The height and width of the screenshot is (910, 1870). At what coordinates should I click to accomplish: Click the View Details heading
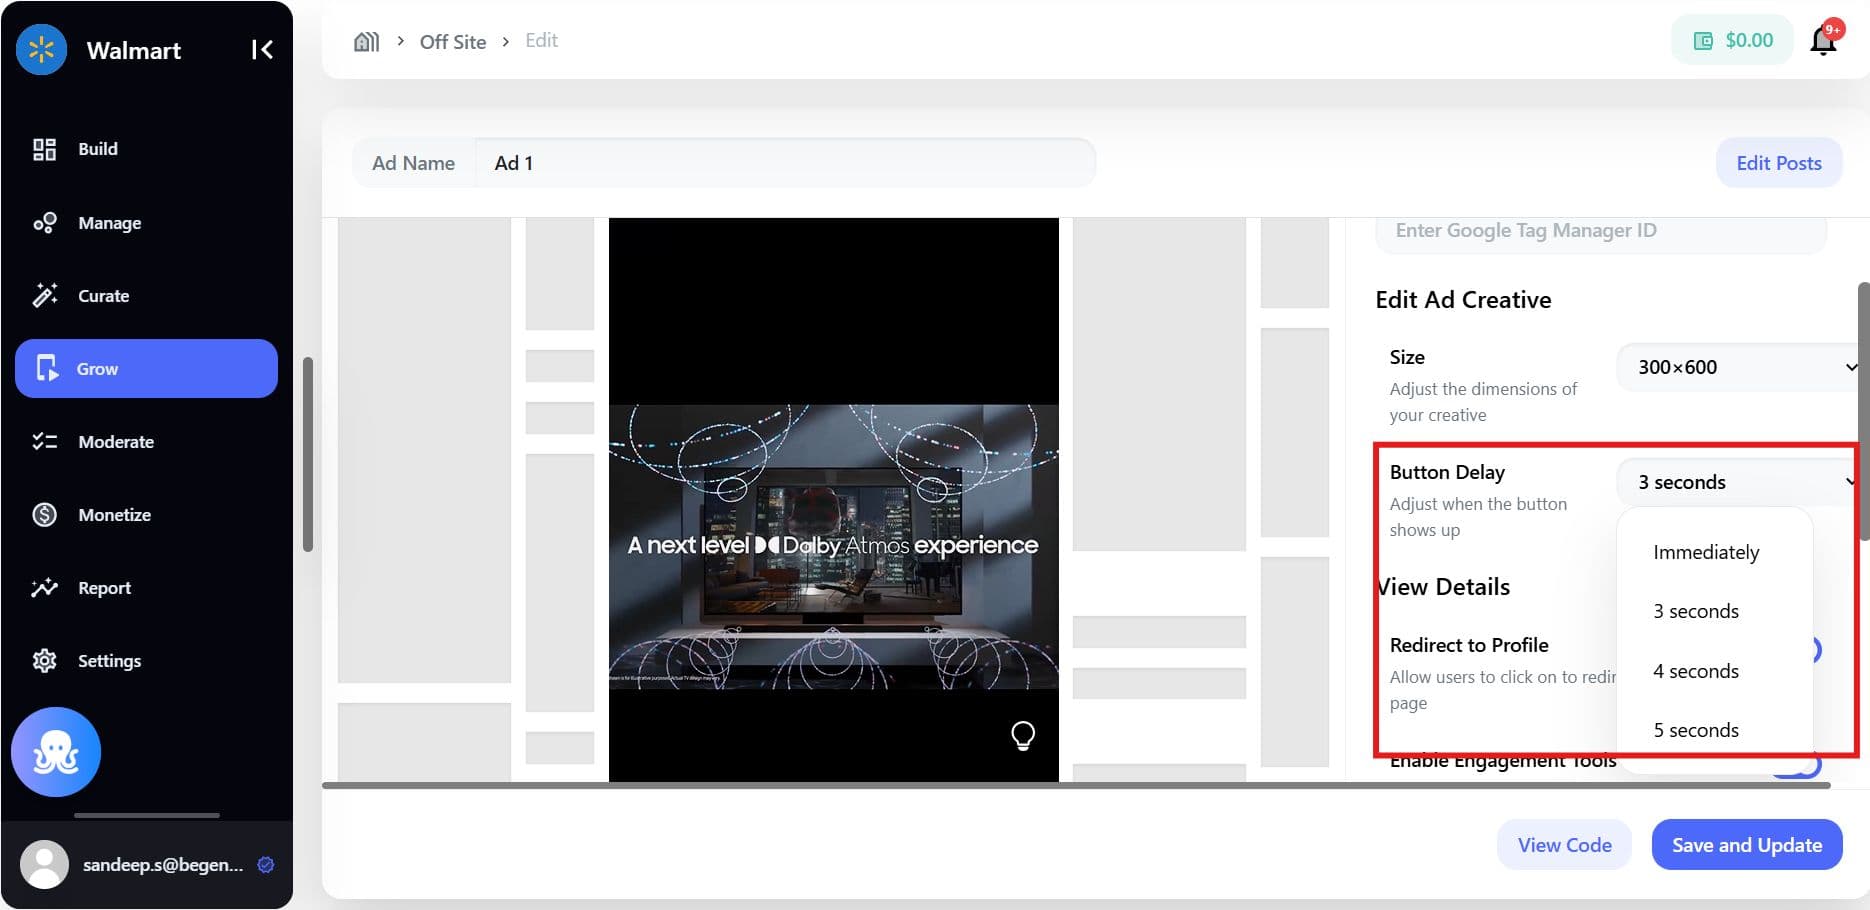tap(1443, 587)
